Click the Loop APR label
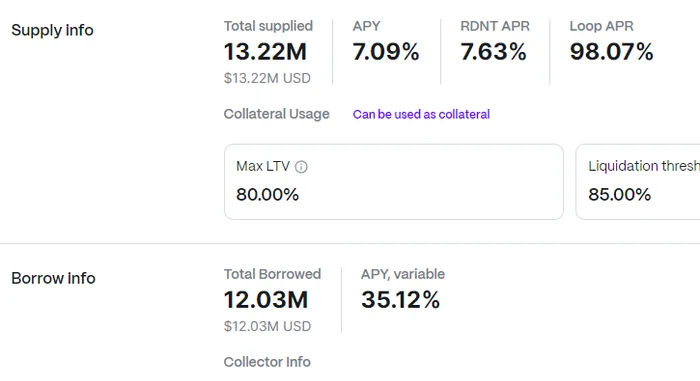 pos(601,26)
